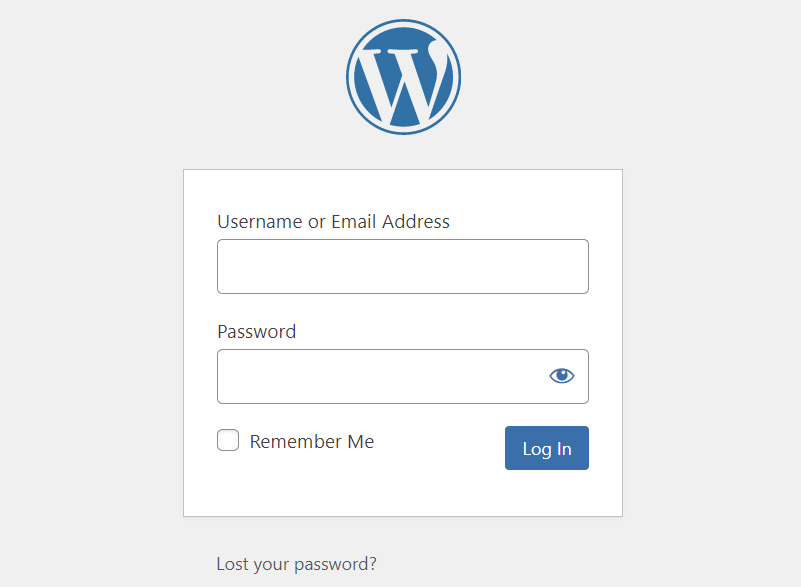Viewport: 801px width, 587px height.
Task: Tick the Remember Me checkbox
Action: click(x=228, y=441)
